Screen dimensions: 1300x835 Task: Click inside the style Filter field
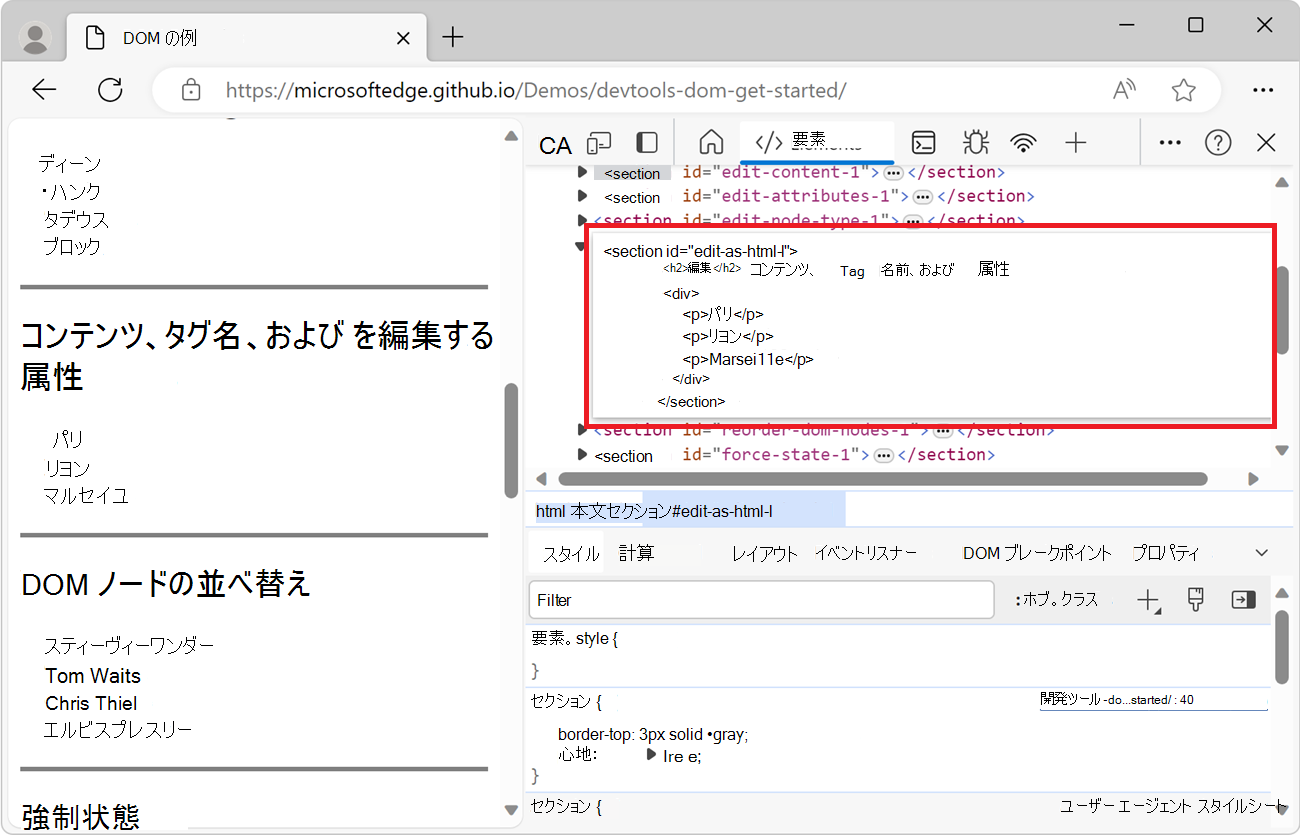[760, 600]
